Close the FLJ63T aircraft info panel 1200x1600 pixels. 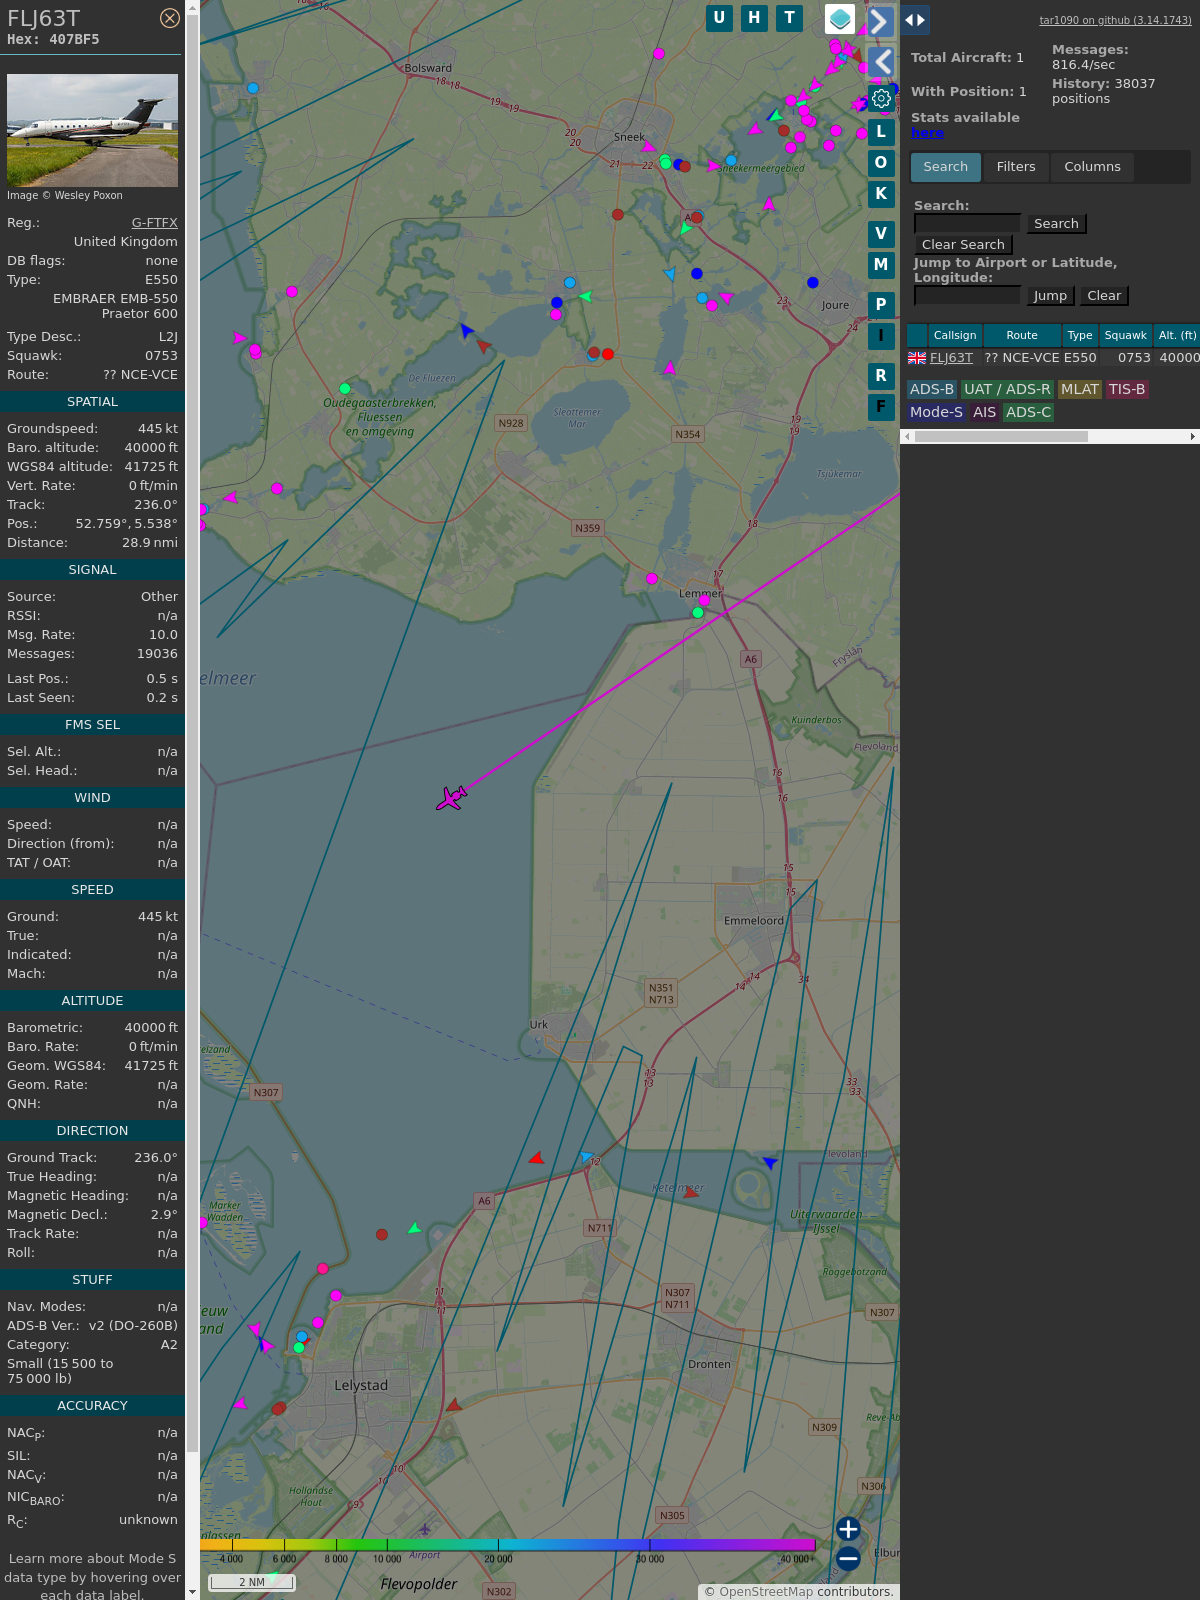[170, 18]
